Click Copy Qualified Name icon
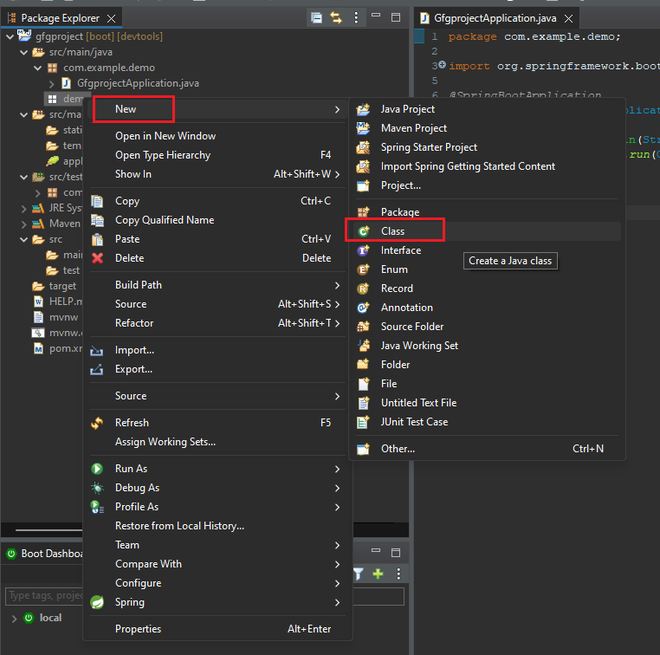This screenshot has height=655, width=660. pos(97,220)
